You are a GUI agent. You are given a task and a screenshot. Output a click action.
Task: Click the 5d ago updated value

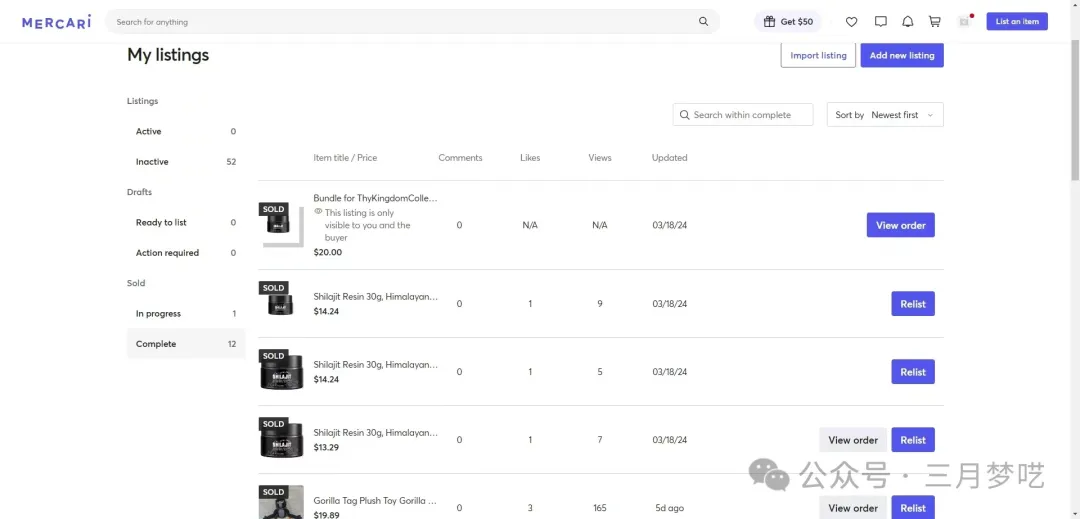[669, 508]
